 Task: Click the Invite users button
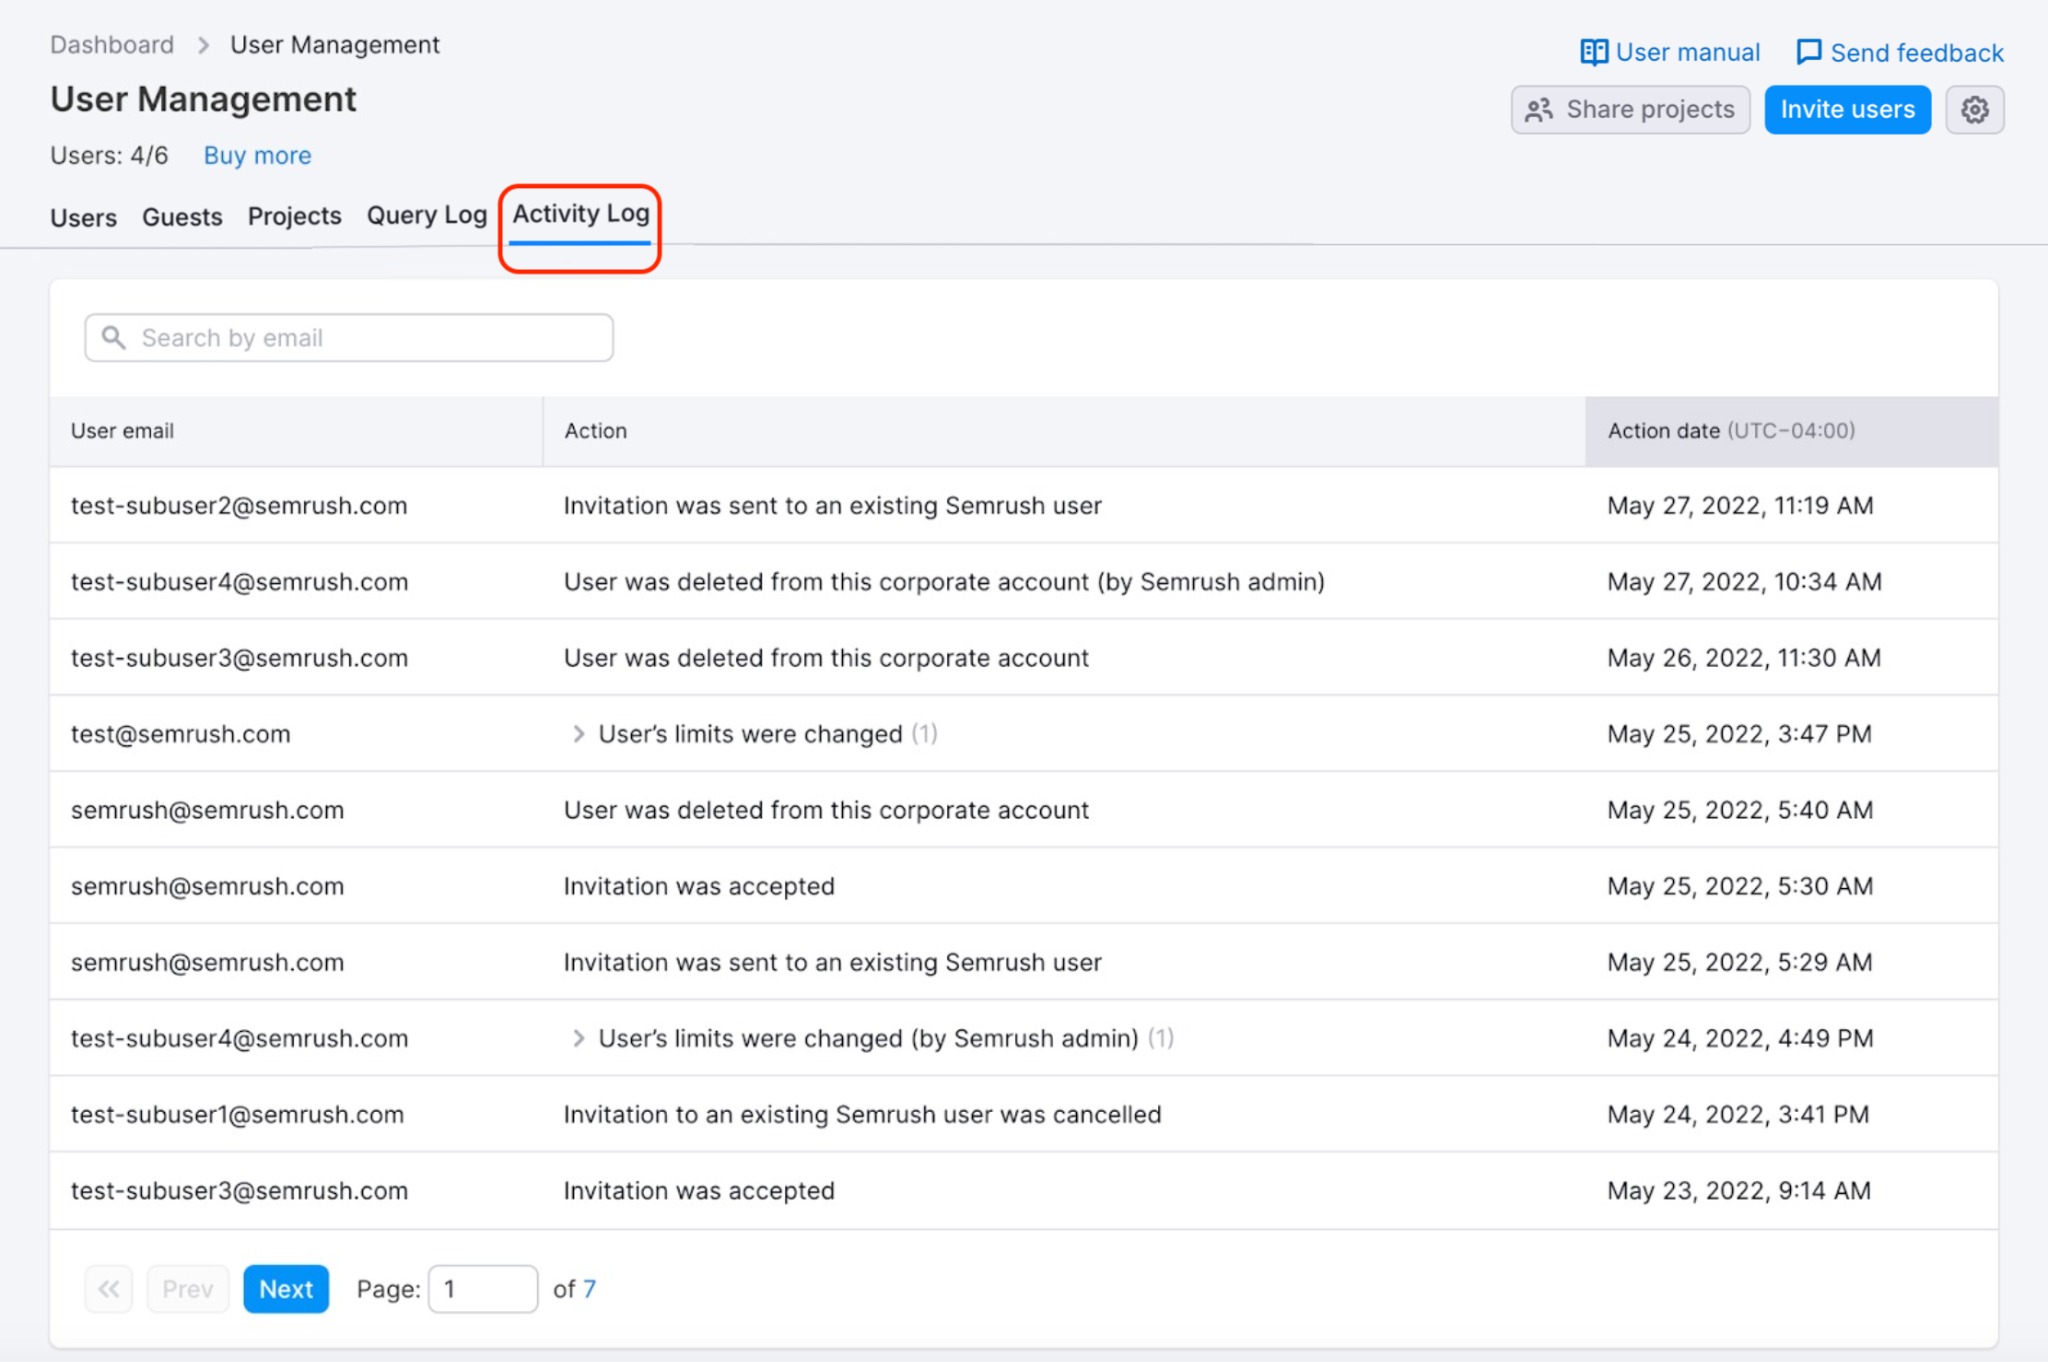[x=1847, y=110]
